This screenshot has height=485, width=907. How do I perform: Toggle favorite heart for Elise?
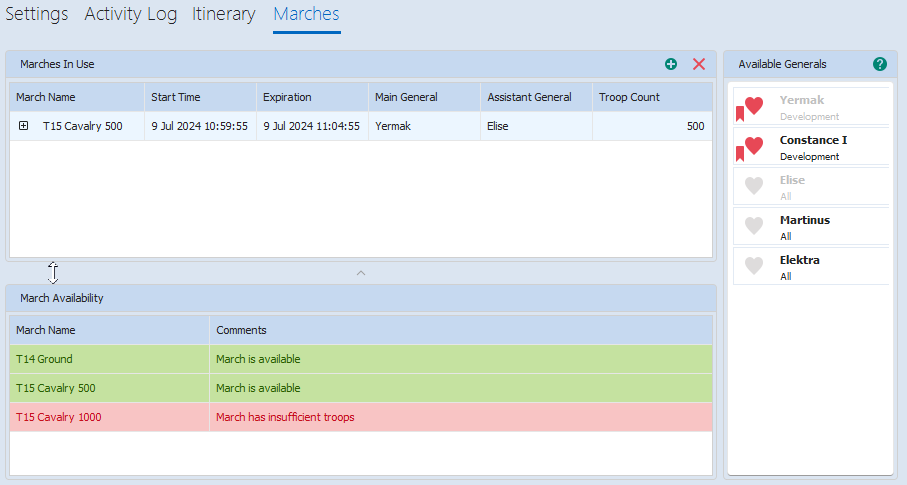click(754, 186)
